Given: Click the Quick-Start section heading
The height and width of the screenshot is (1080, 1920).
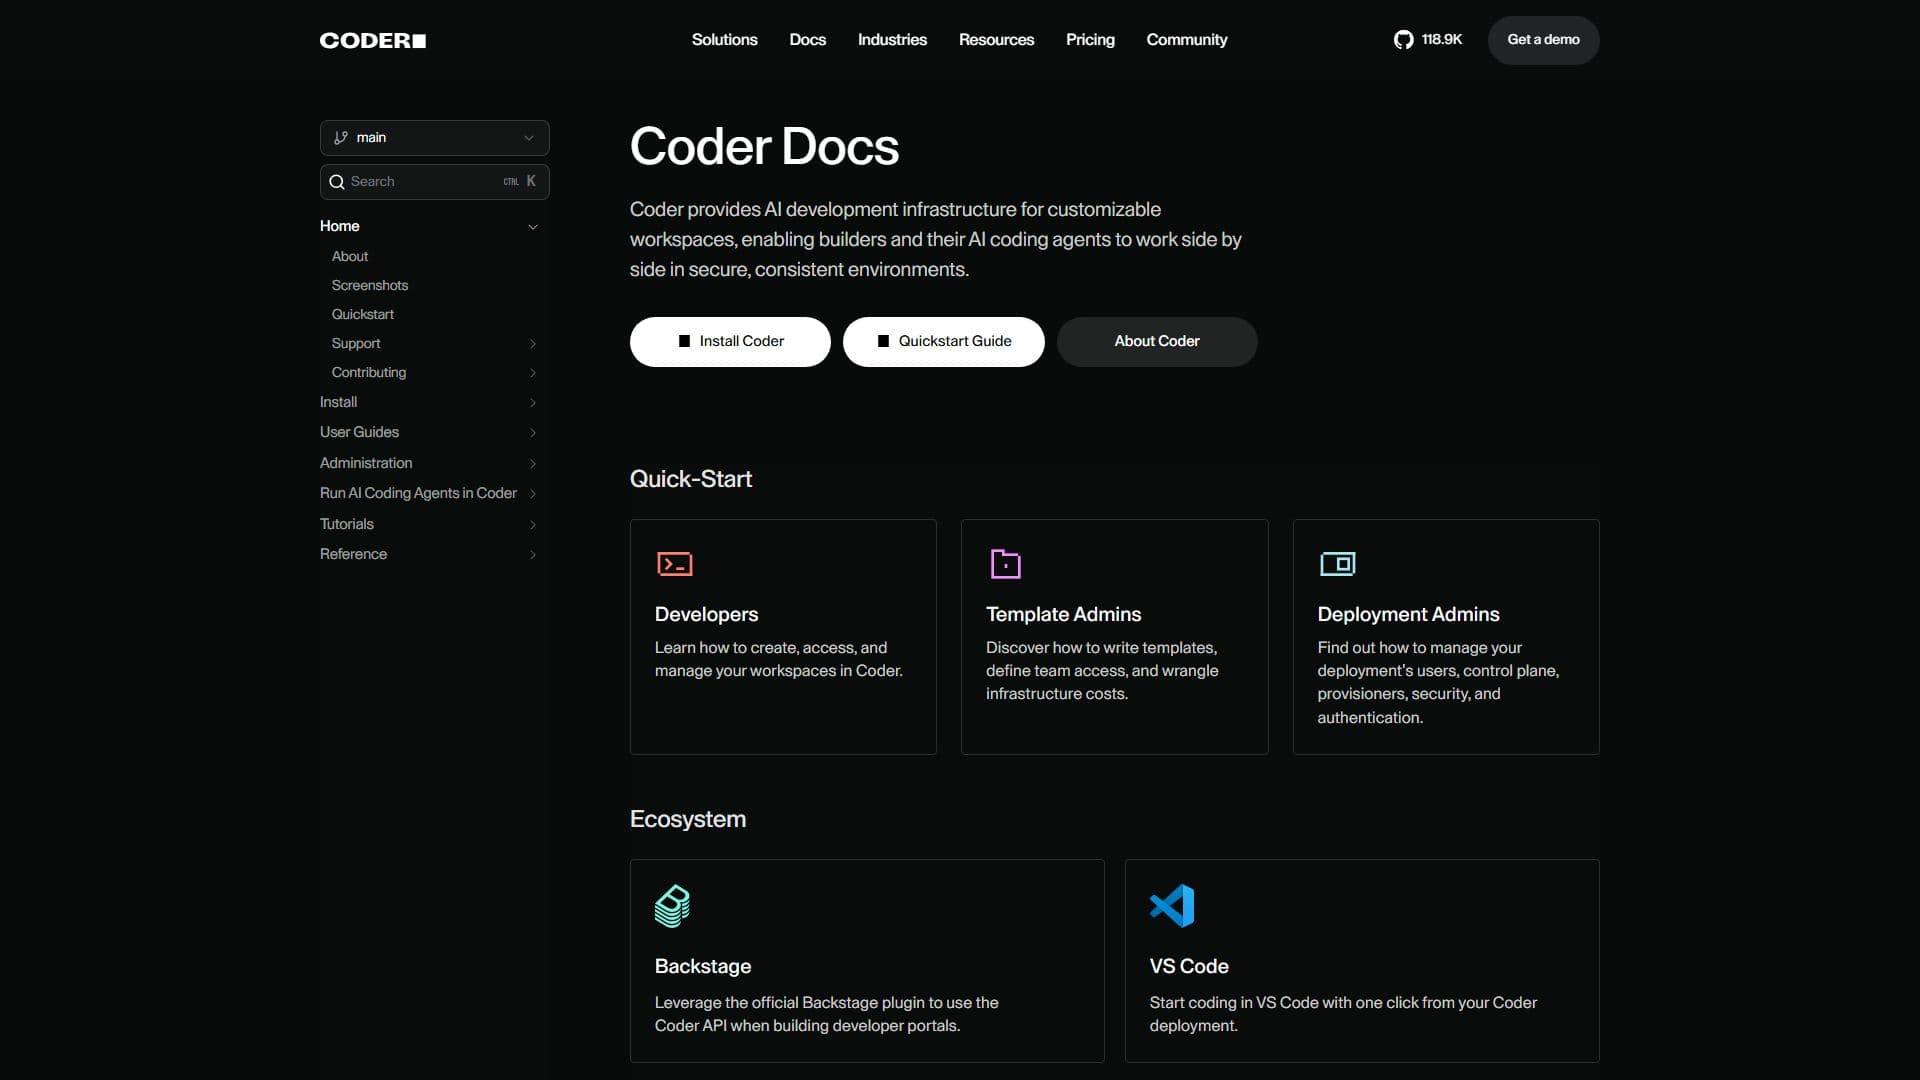Looking at the screenshot, I should 691,479.
